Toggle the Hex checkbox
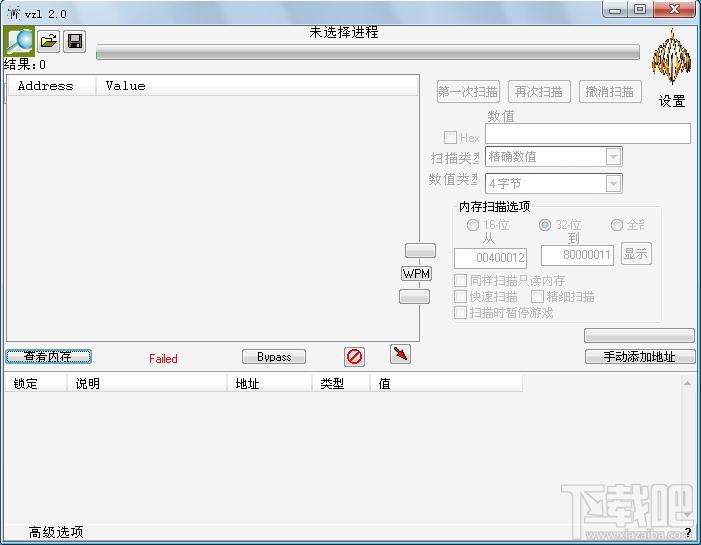The height and width of the screenshot is (545, 701). pos(450,137)
